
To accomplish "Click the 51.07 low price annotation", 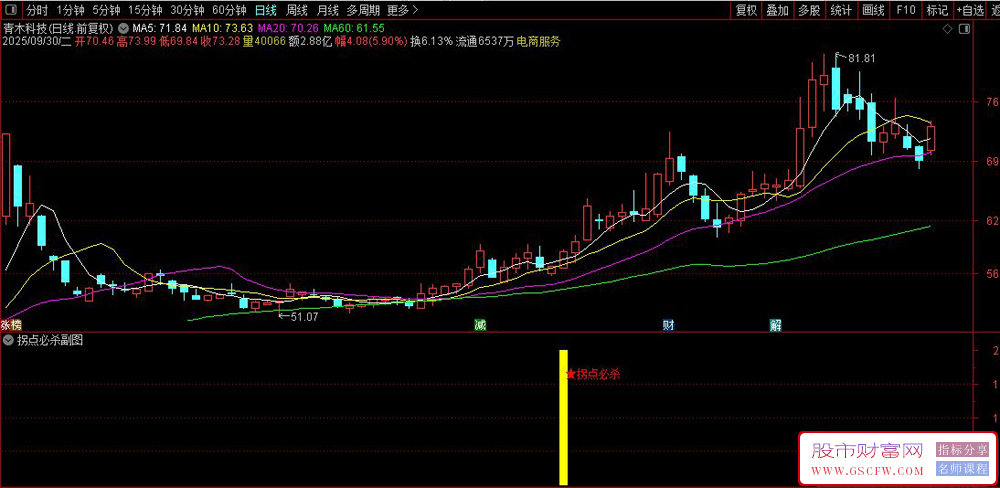I will [303, 315].
